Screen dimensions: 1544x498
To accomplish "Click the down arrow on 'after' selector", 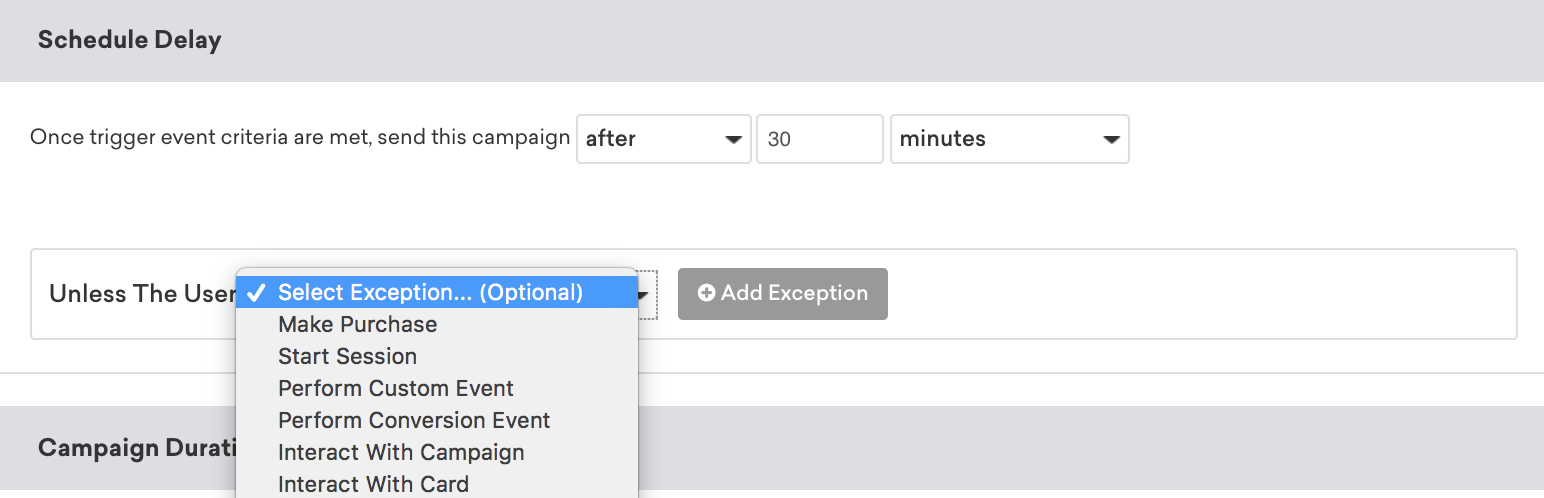I will (733, 140).
